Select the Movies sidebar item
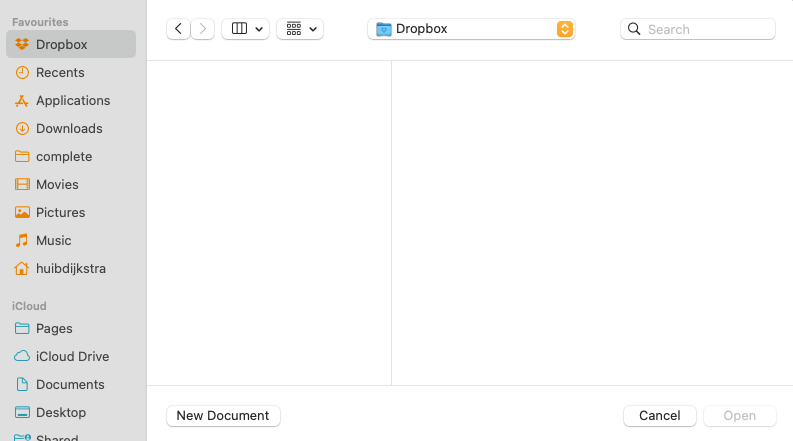 pyautogui.click(x=57, y=184)
